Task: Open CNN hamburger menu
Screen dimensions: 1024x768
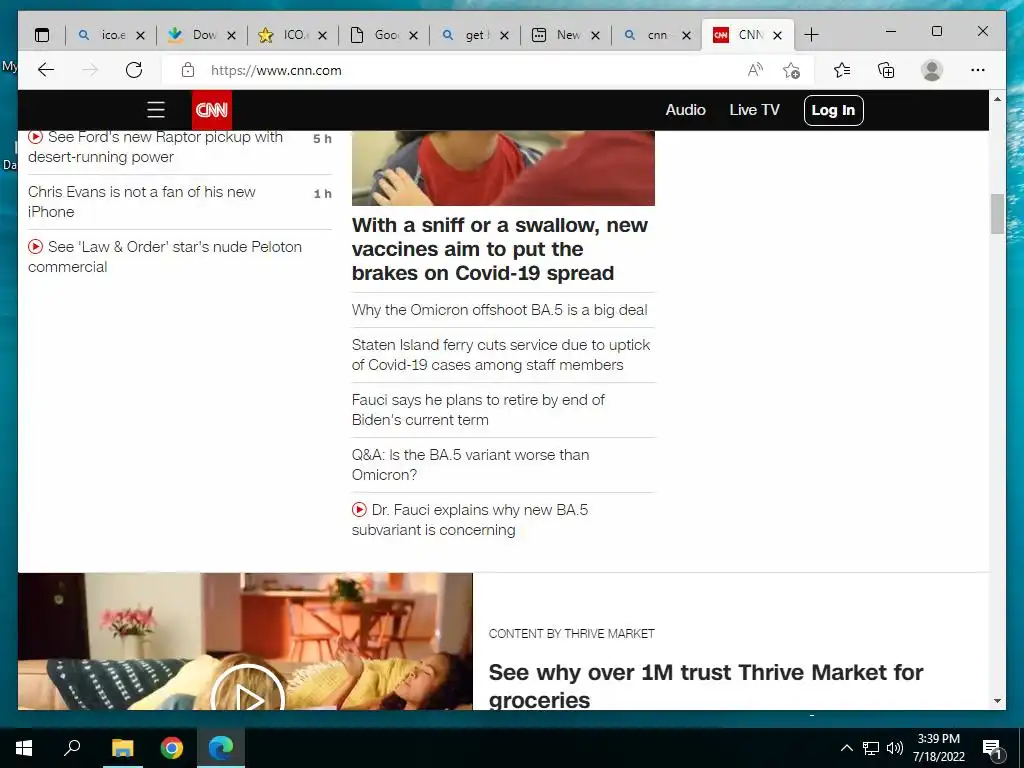Action: (x=155, y=110)
